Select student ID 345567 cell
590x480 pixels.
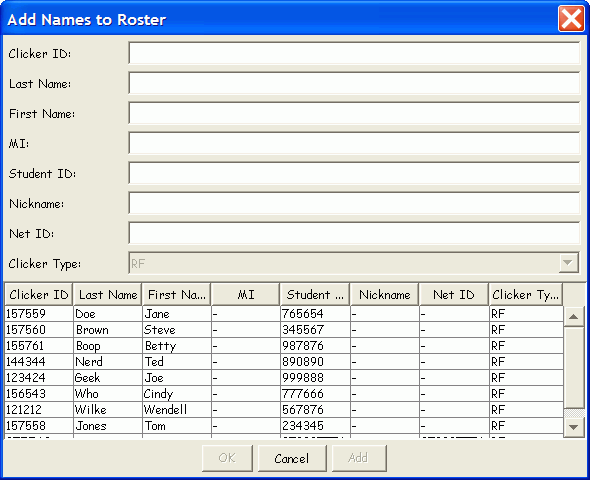315,330
